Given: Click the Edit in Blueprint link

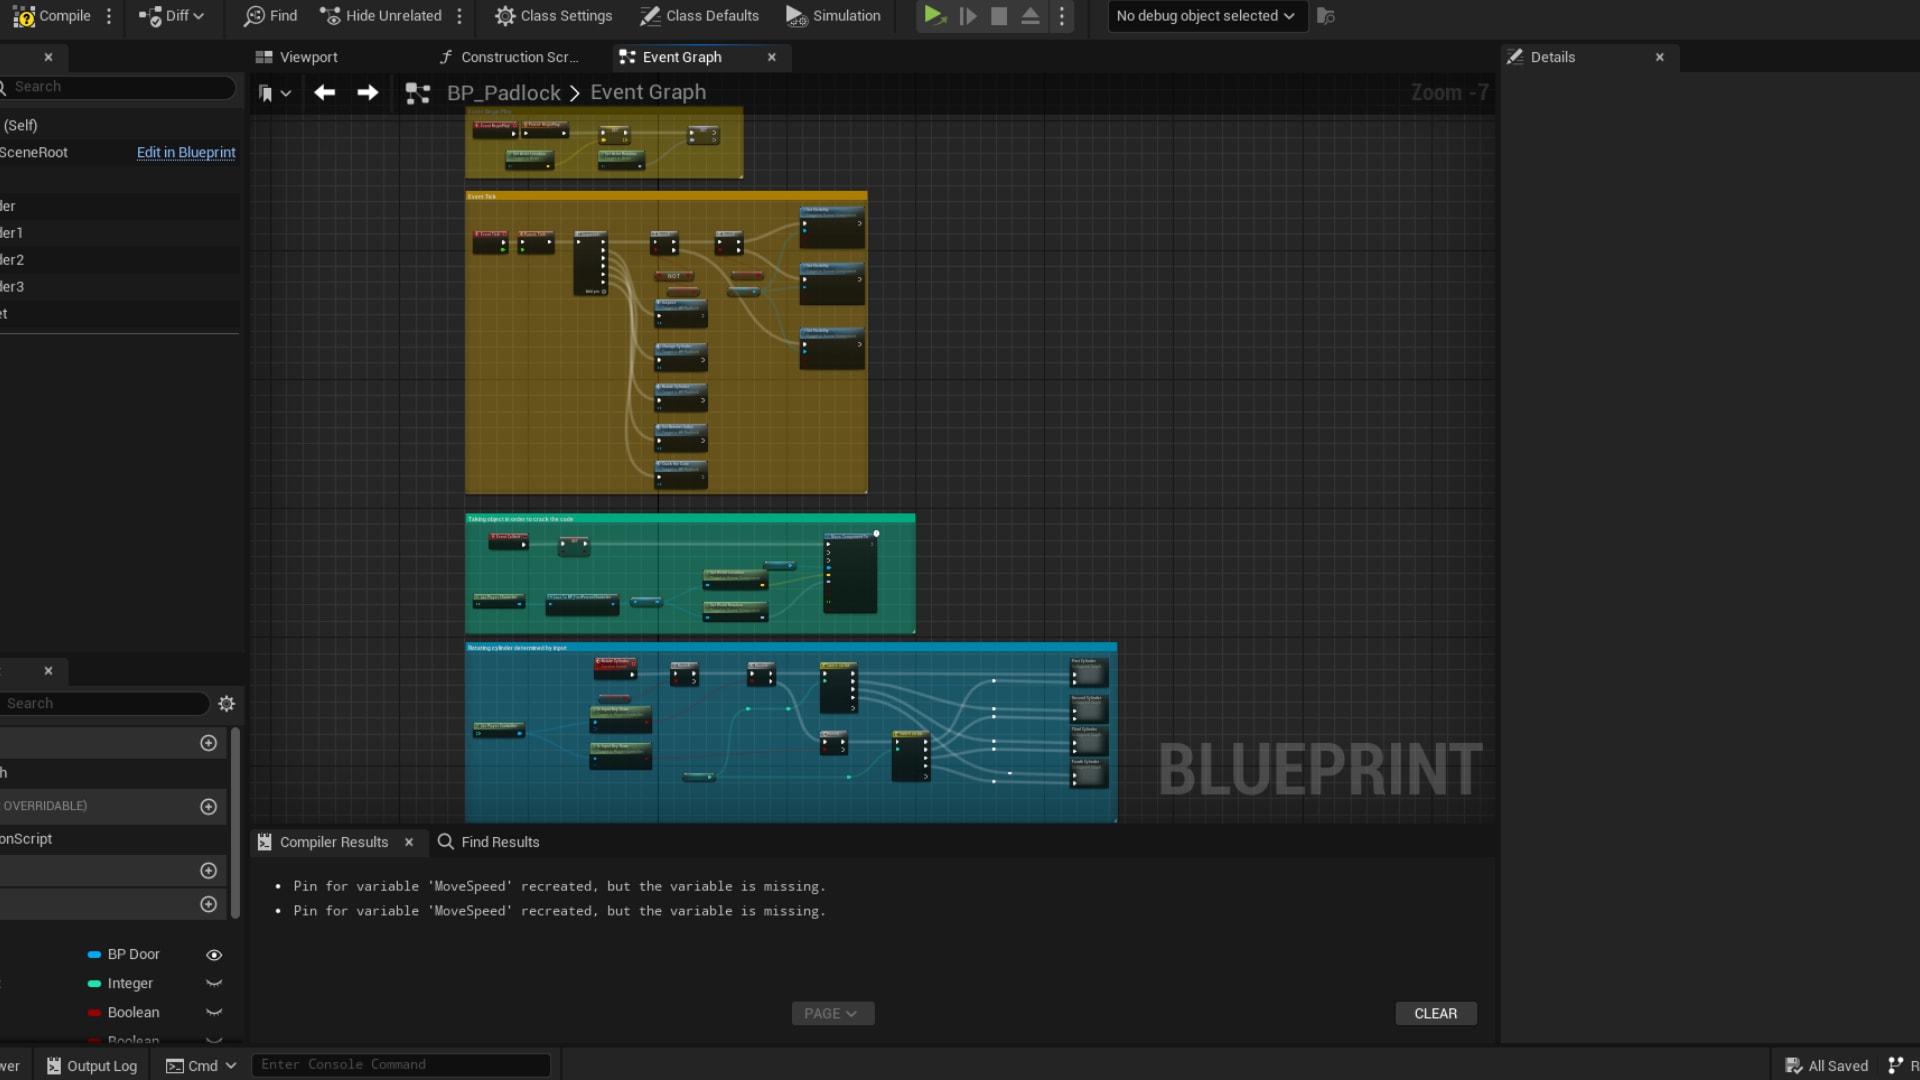Looking at the screenshot, I should tap(186, 152).
